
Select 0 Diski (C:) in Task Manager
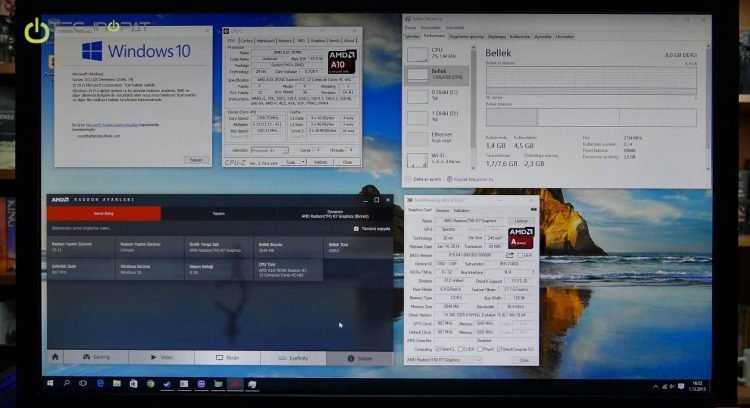point(438,96)
